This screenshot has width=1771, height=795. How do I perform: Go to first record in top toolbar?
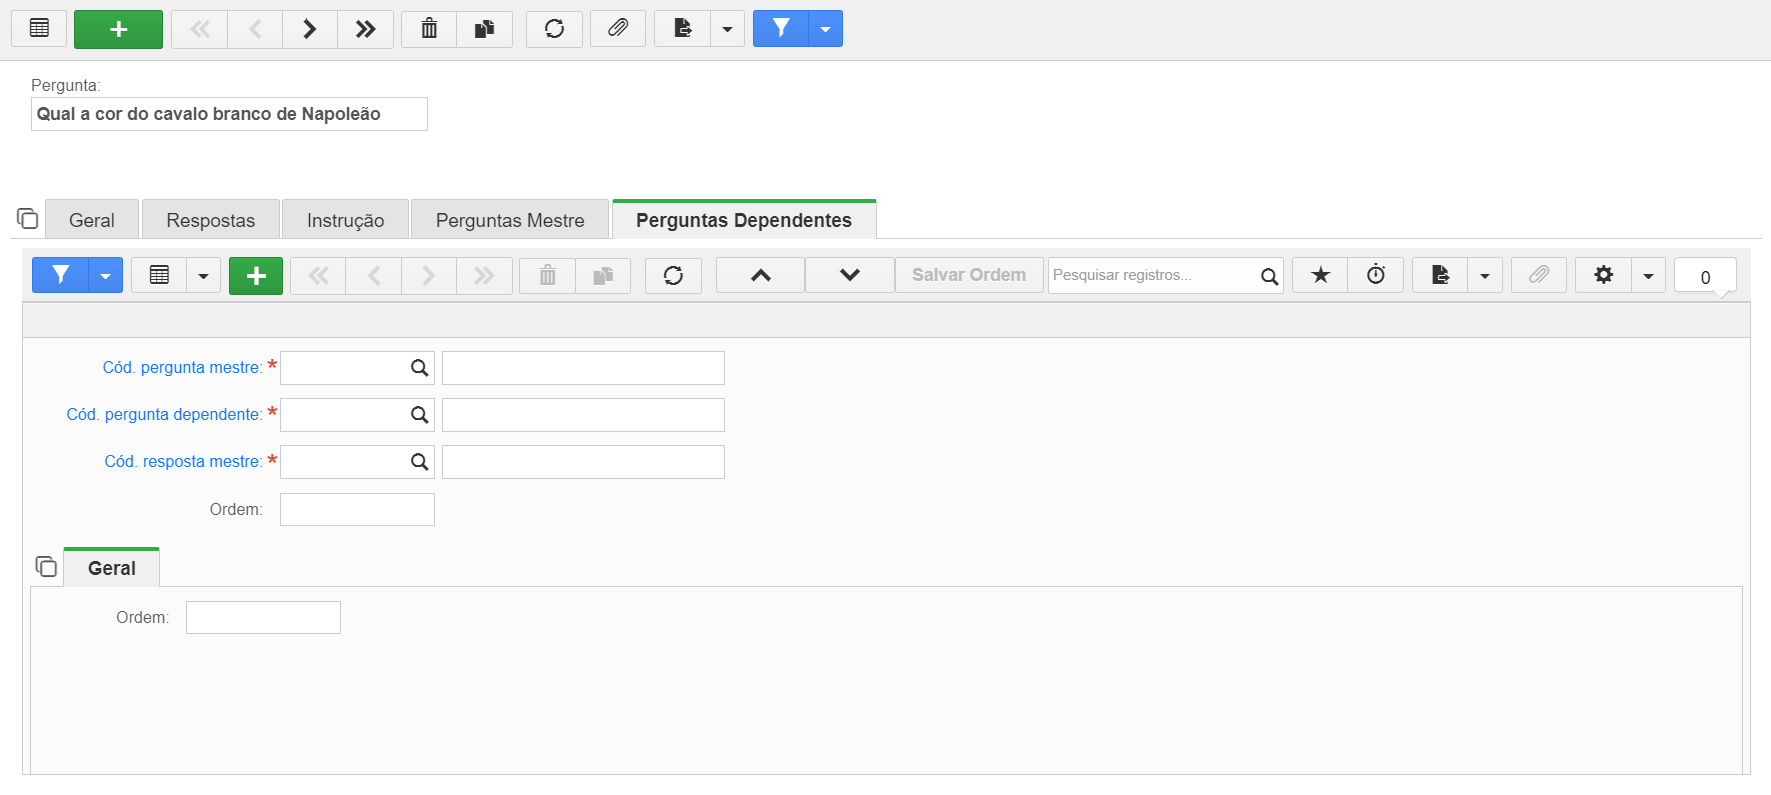200,29
